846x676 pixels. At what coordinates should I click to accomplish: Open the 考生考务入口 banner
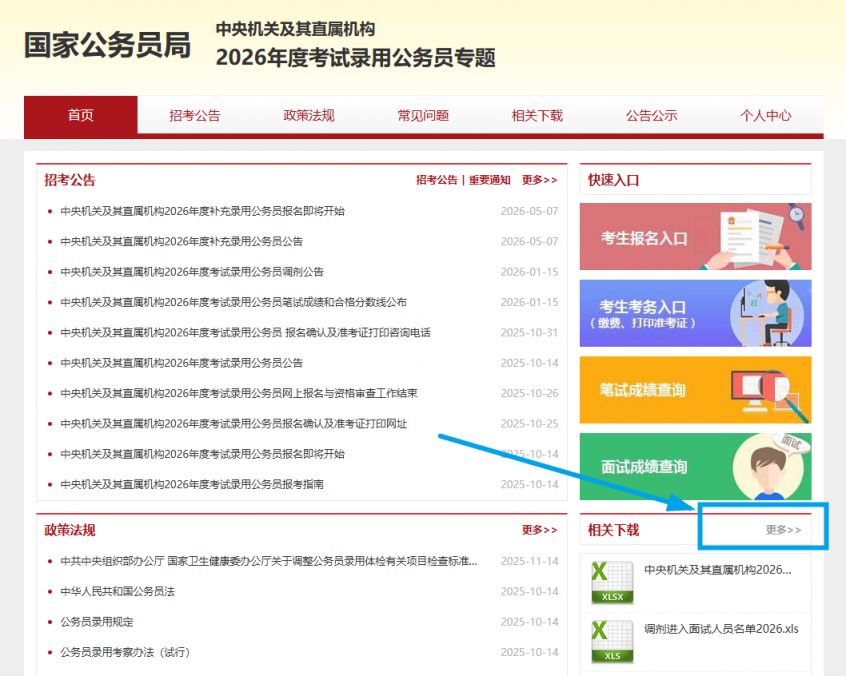click(x=695, y=313)
